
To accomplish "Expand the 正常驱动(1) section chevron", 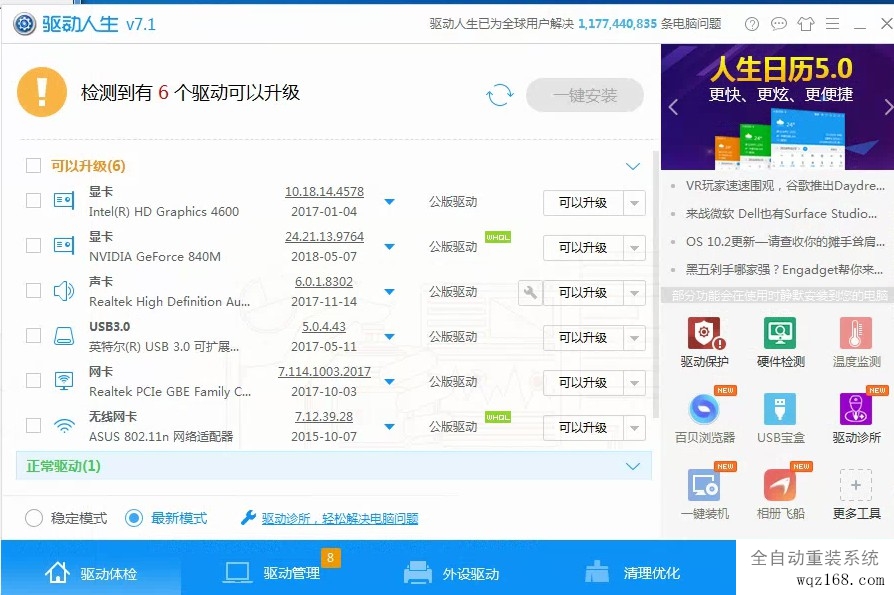I will [x=633, y=467].
